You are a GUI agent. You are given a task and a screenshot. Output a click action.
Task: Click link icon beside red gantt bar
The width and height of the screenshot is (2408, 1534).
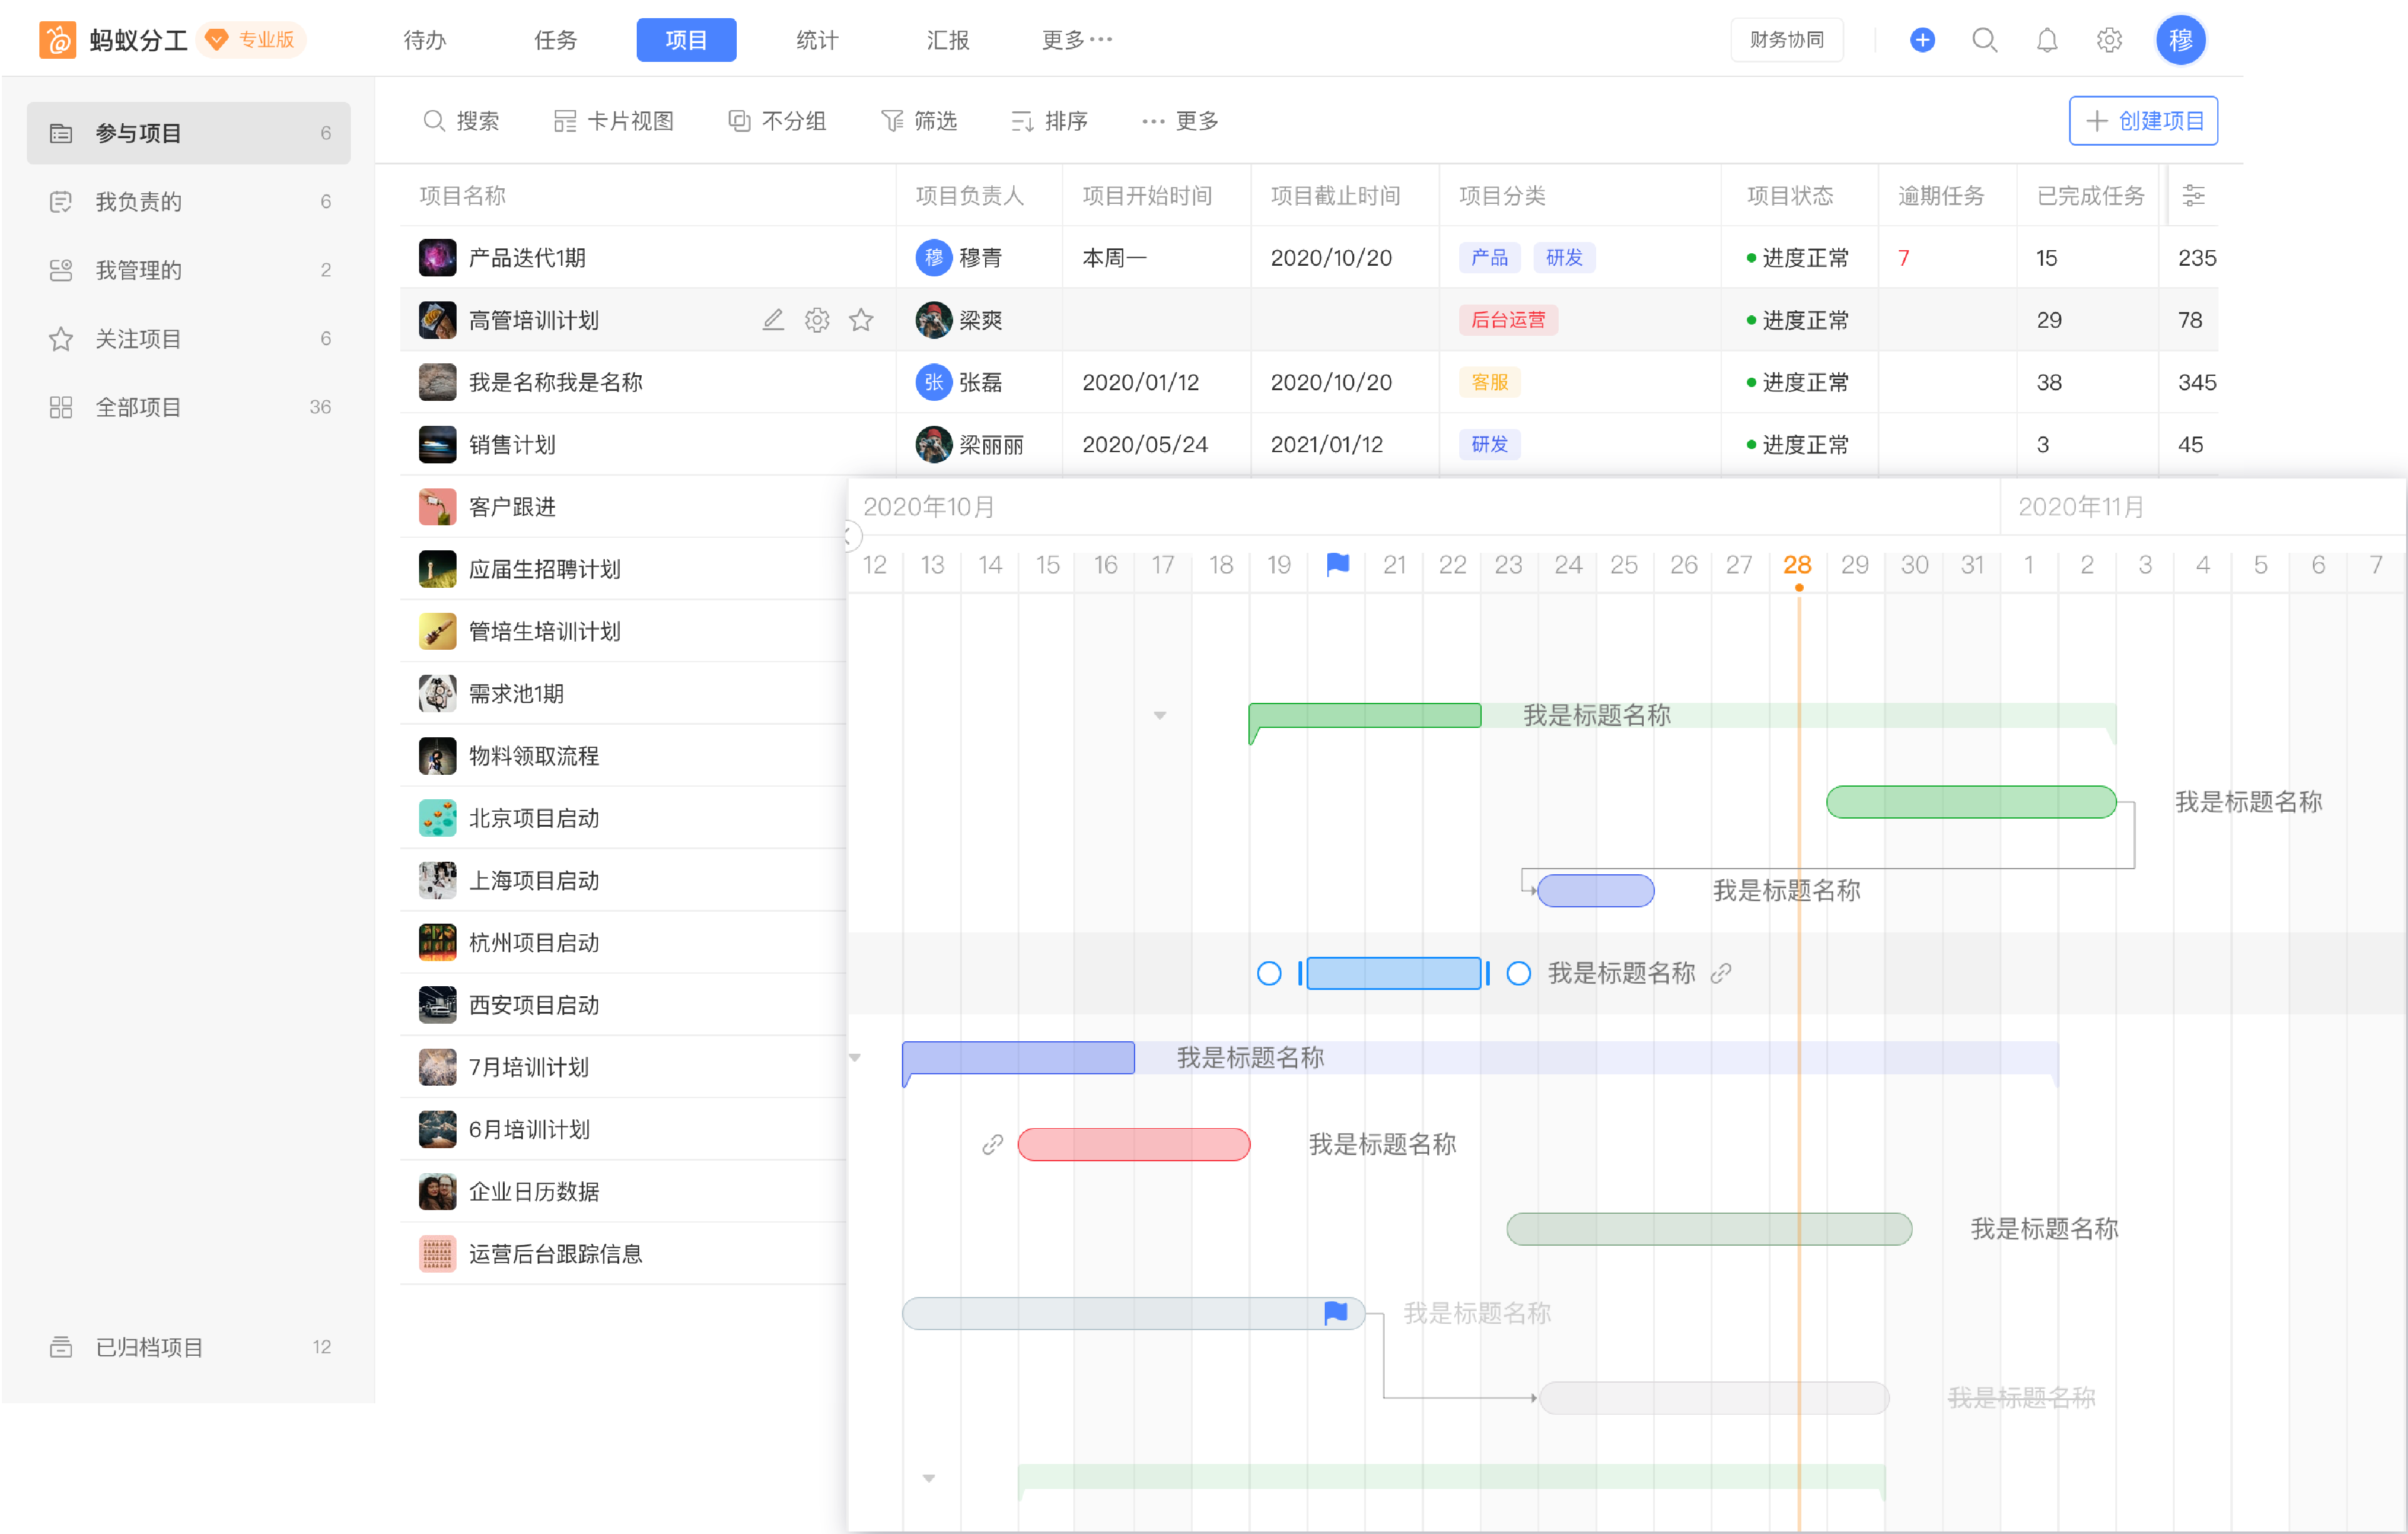(992, 1144)
